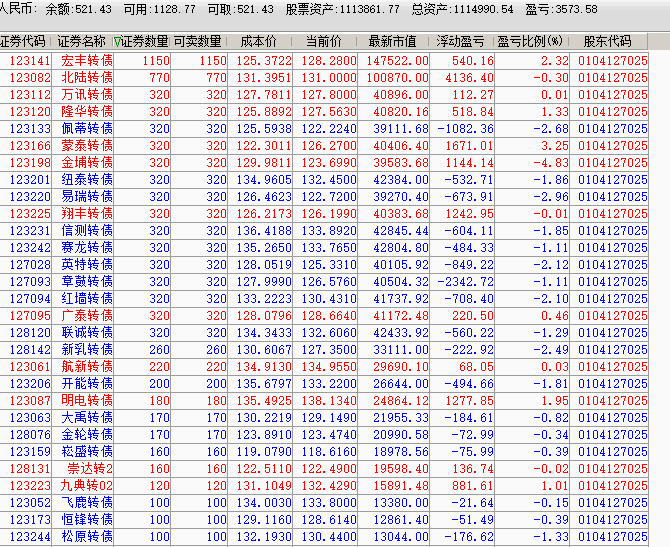Viewport: 670px width, 547px height.
Task: Sort by 当前价 column header
Action: (x=324, y=41)
